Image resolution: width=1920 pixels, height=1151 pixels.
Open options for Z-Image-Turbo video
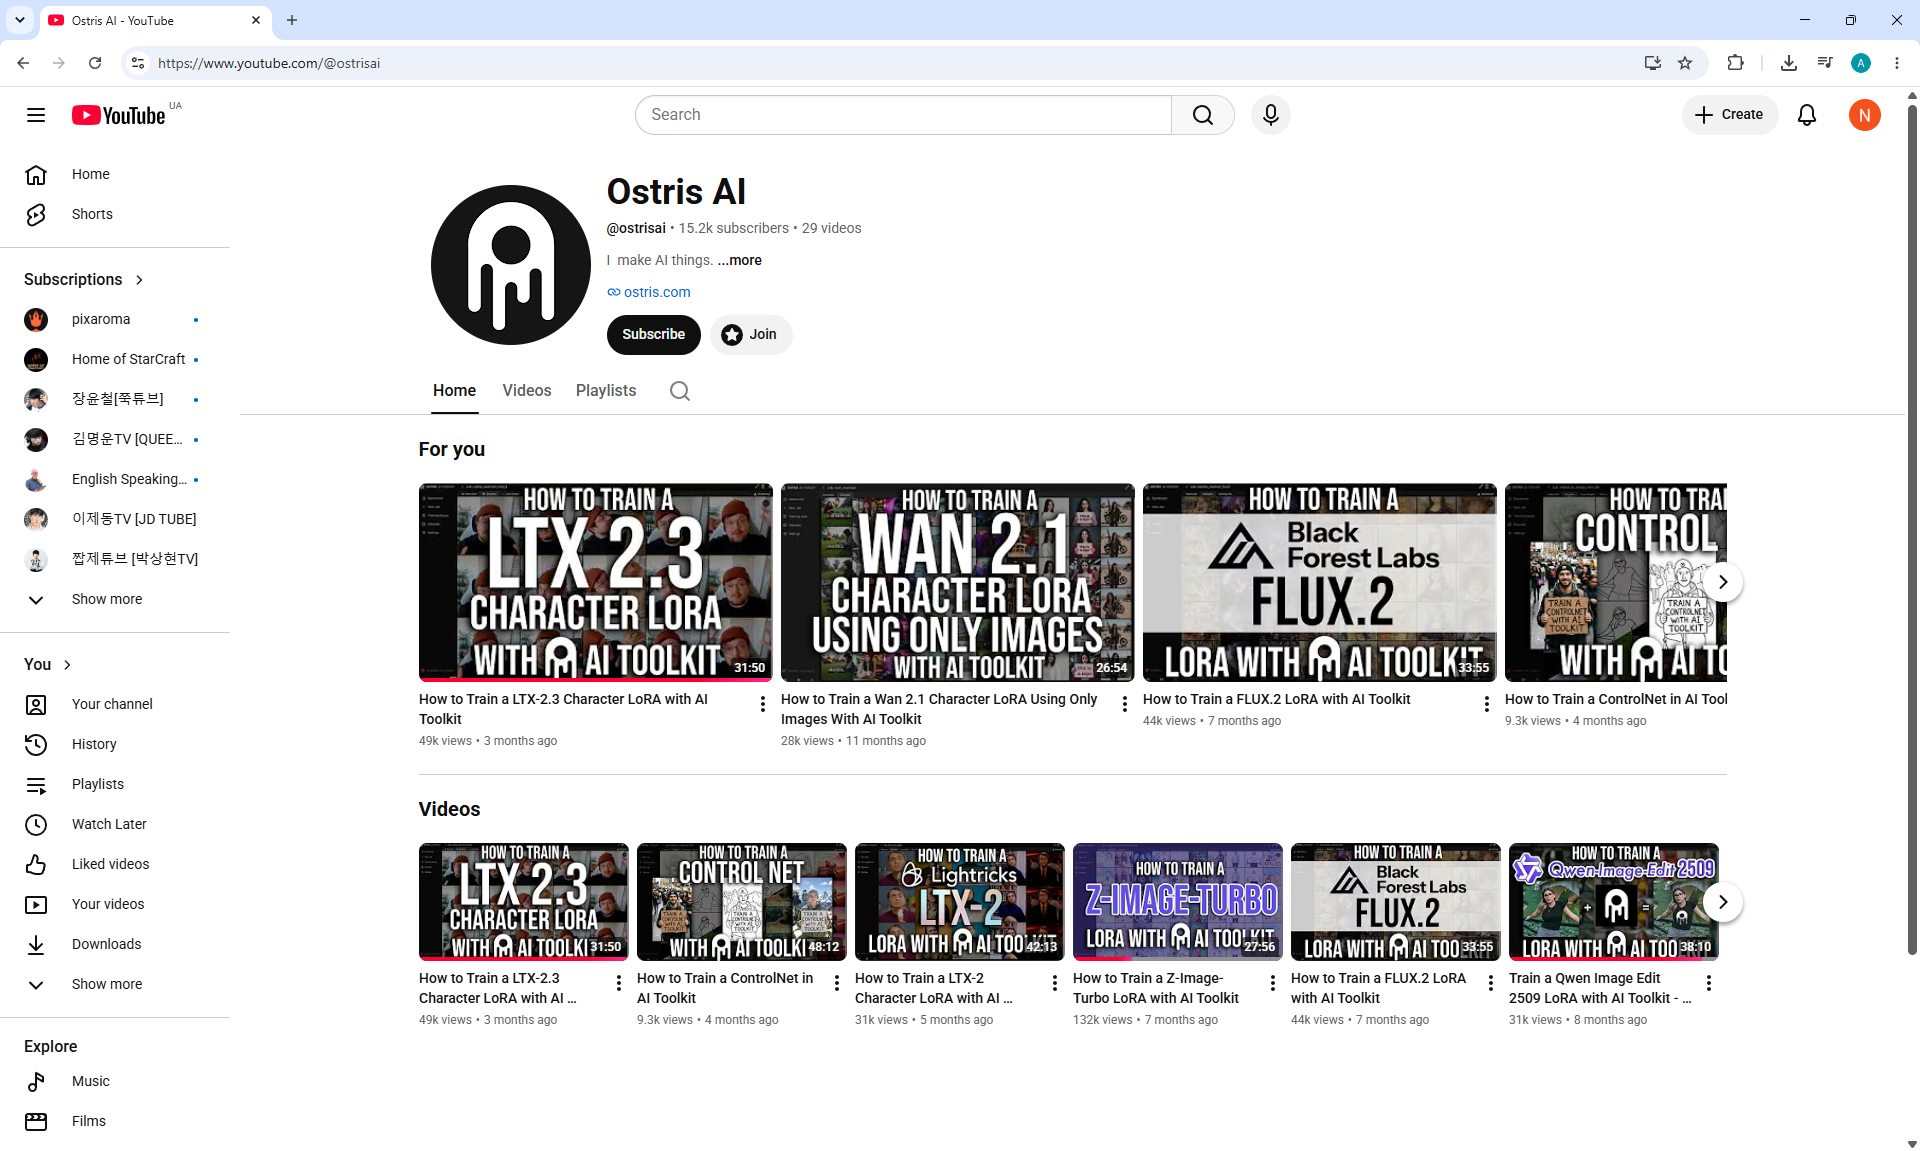pyautogui.click(x=1273, y=983)
